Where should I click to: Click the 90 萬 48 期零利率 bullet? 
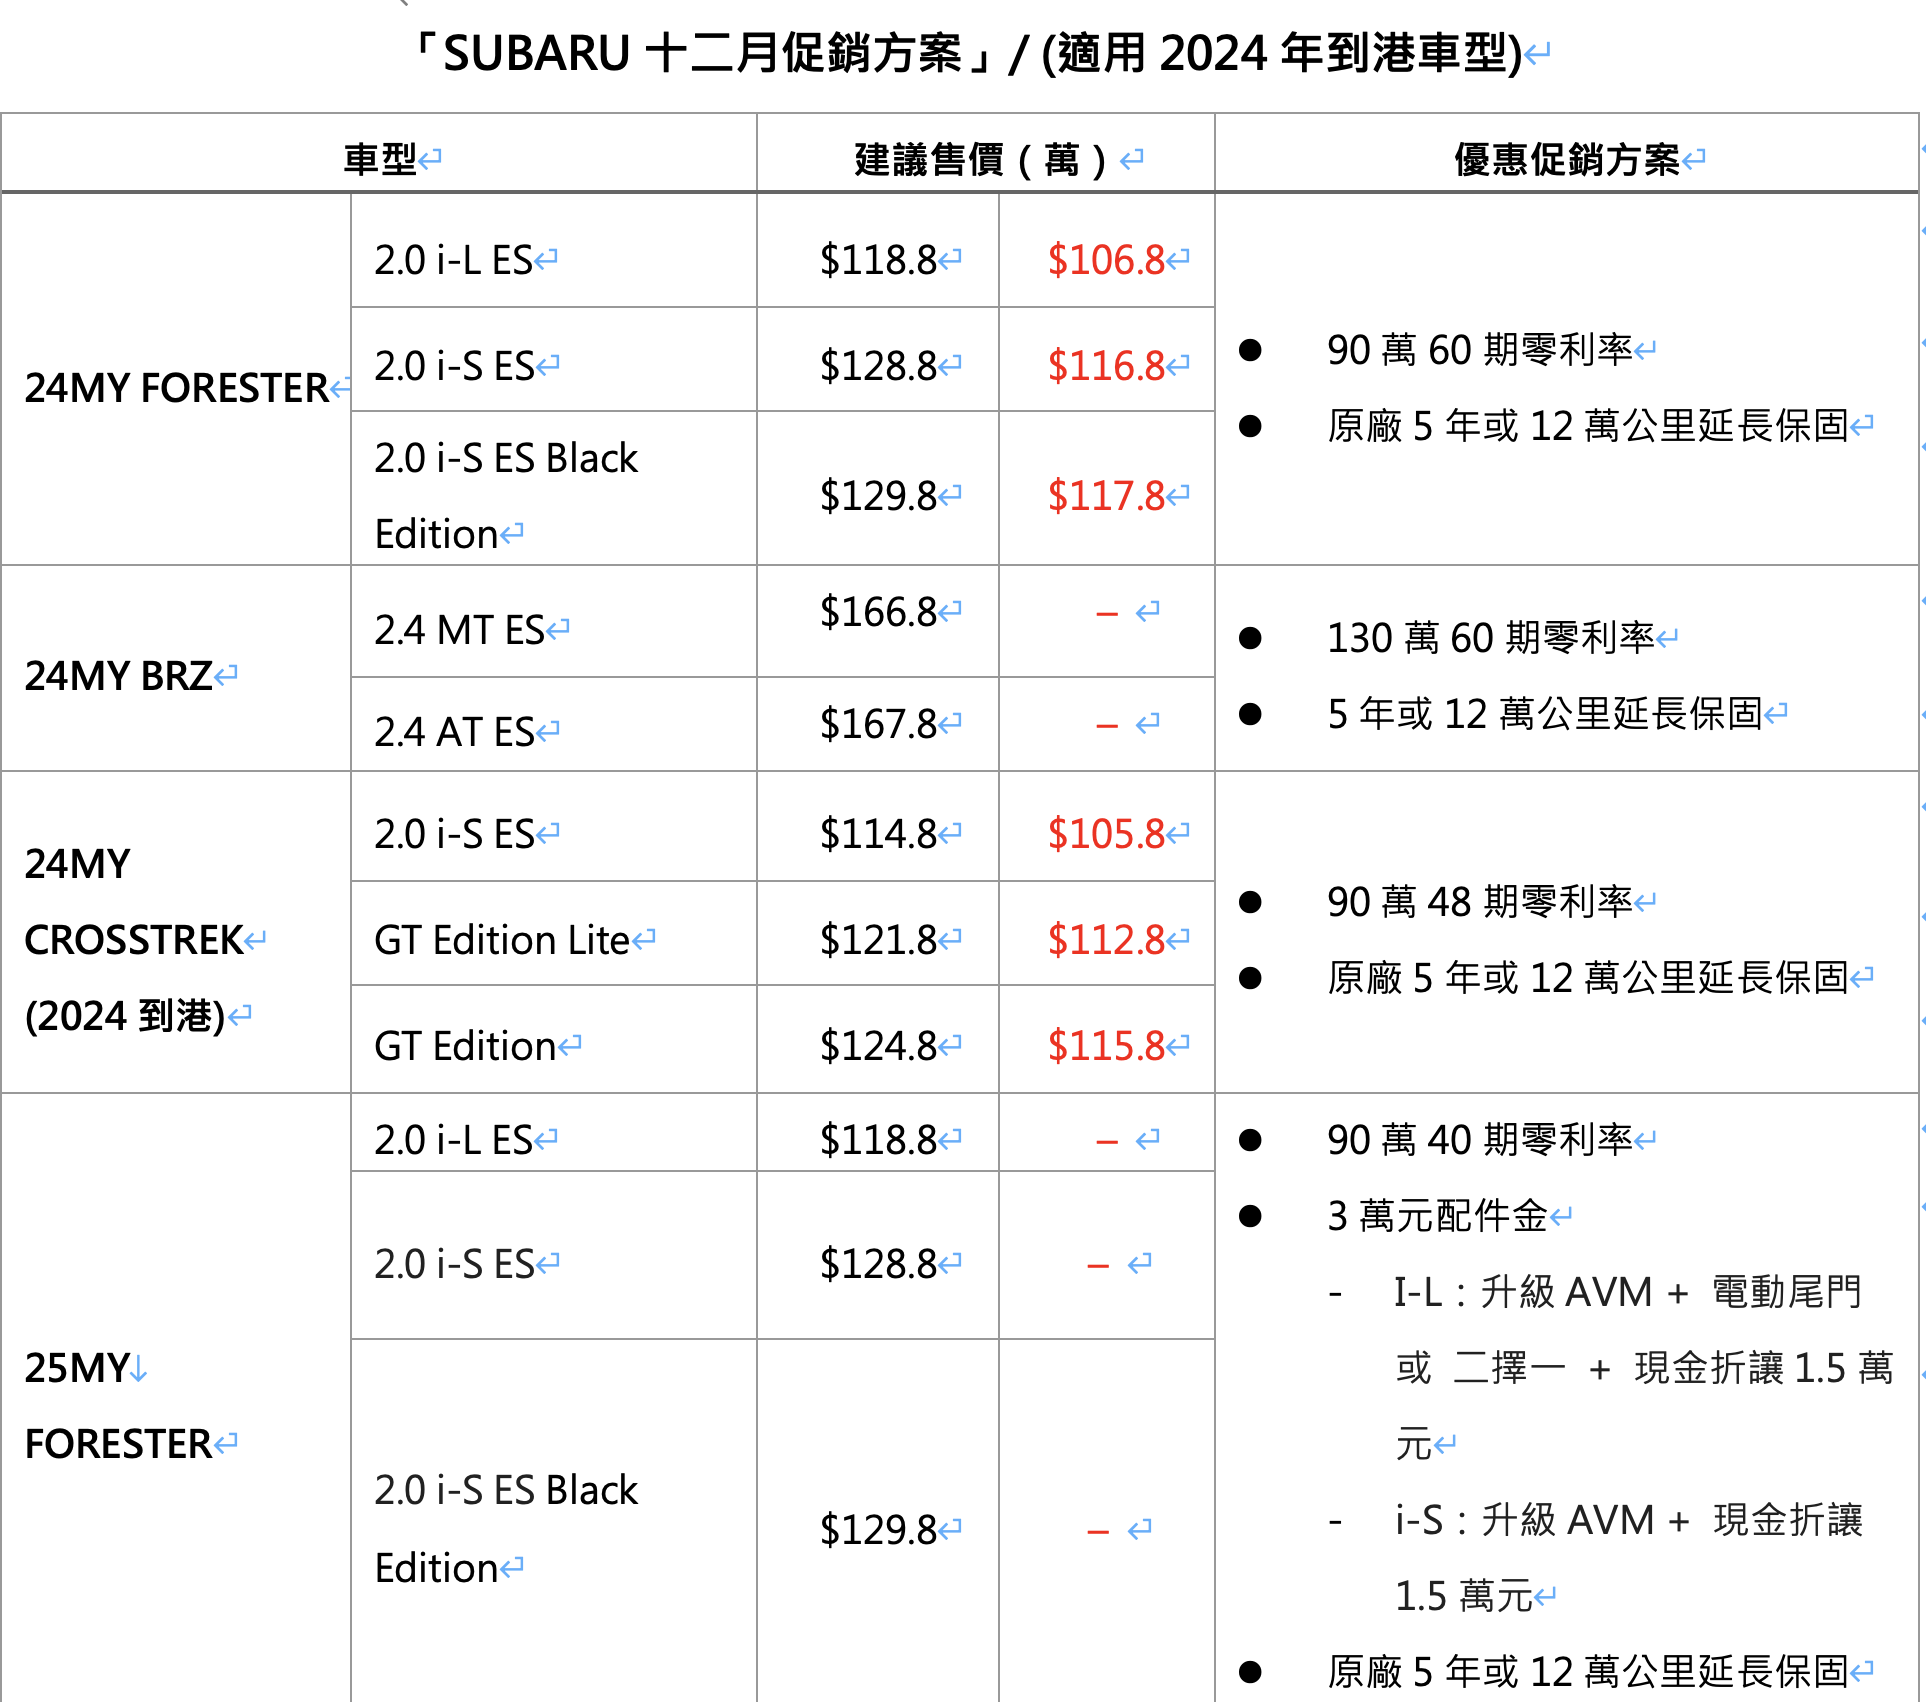tap(1479, 902)
